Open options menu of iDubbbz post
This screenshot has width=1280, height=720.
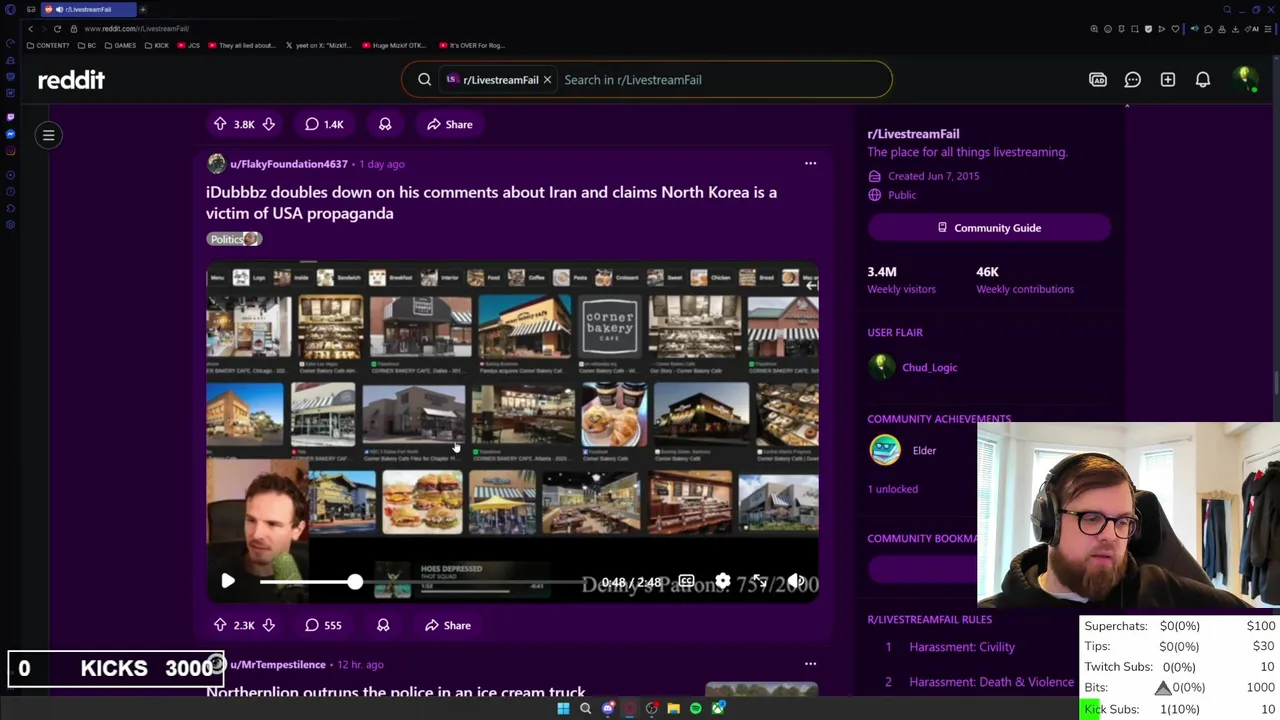(810, 163)
